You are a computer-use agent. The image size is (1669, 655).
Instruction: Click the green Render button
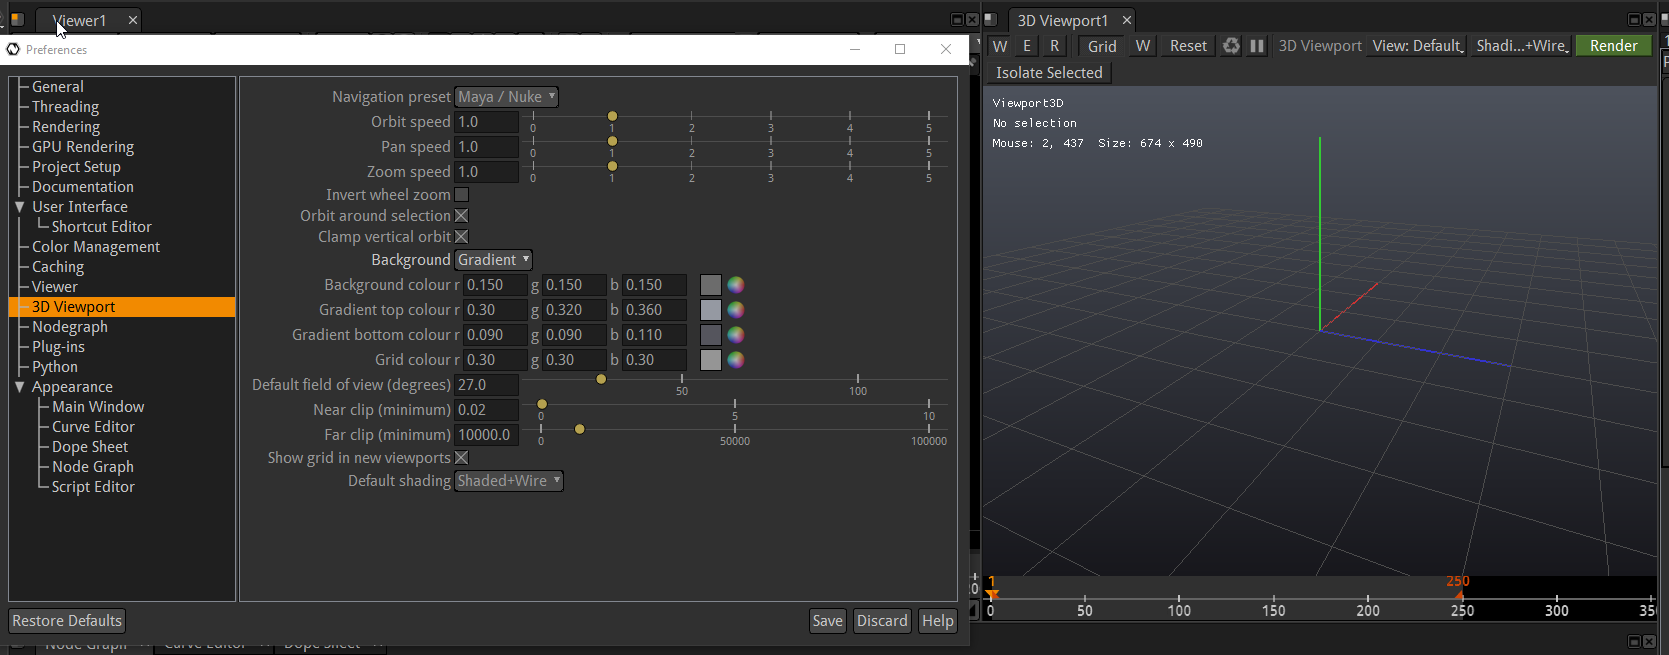coord(1613,46)
